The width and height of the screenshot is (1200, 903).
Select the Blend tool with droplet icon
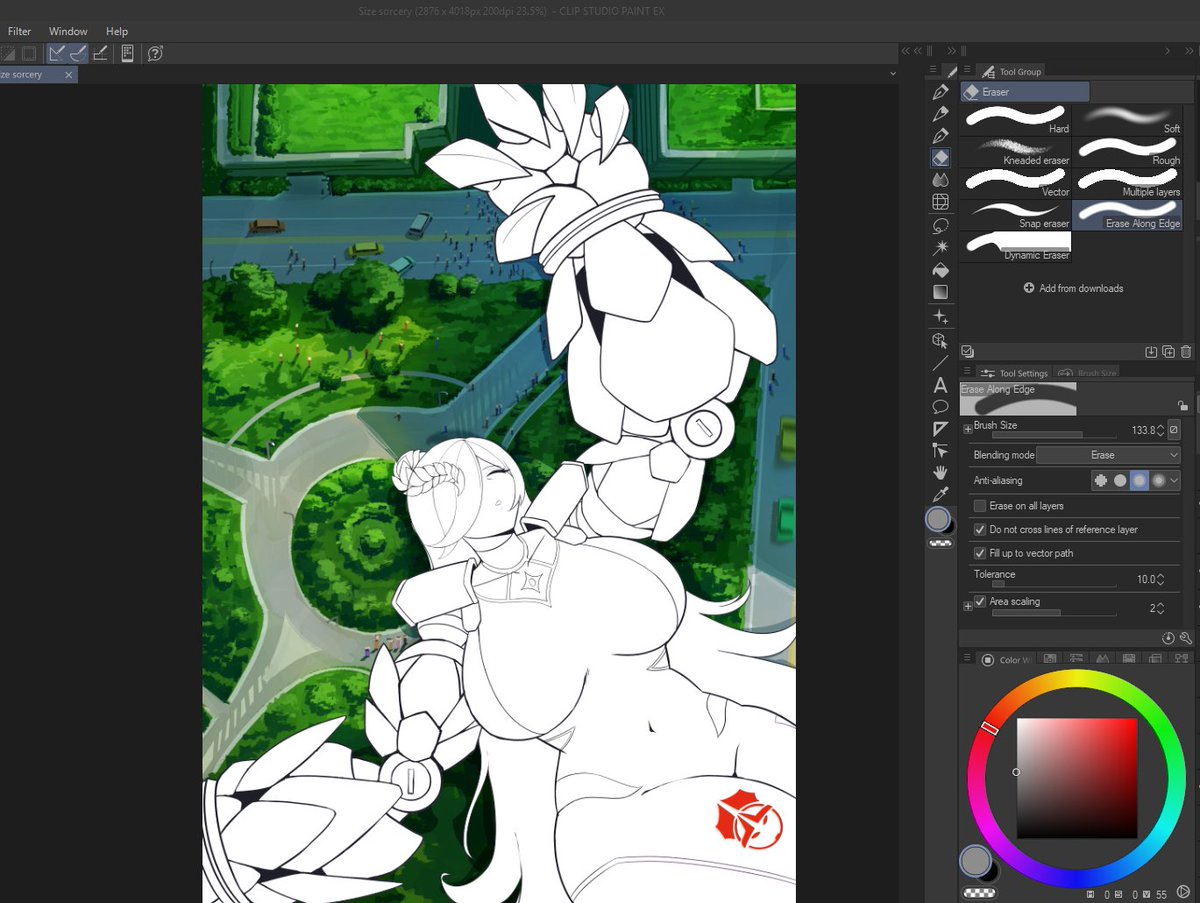940,180
